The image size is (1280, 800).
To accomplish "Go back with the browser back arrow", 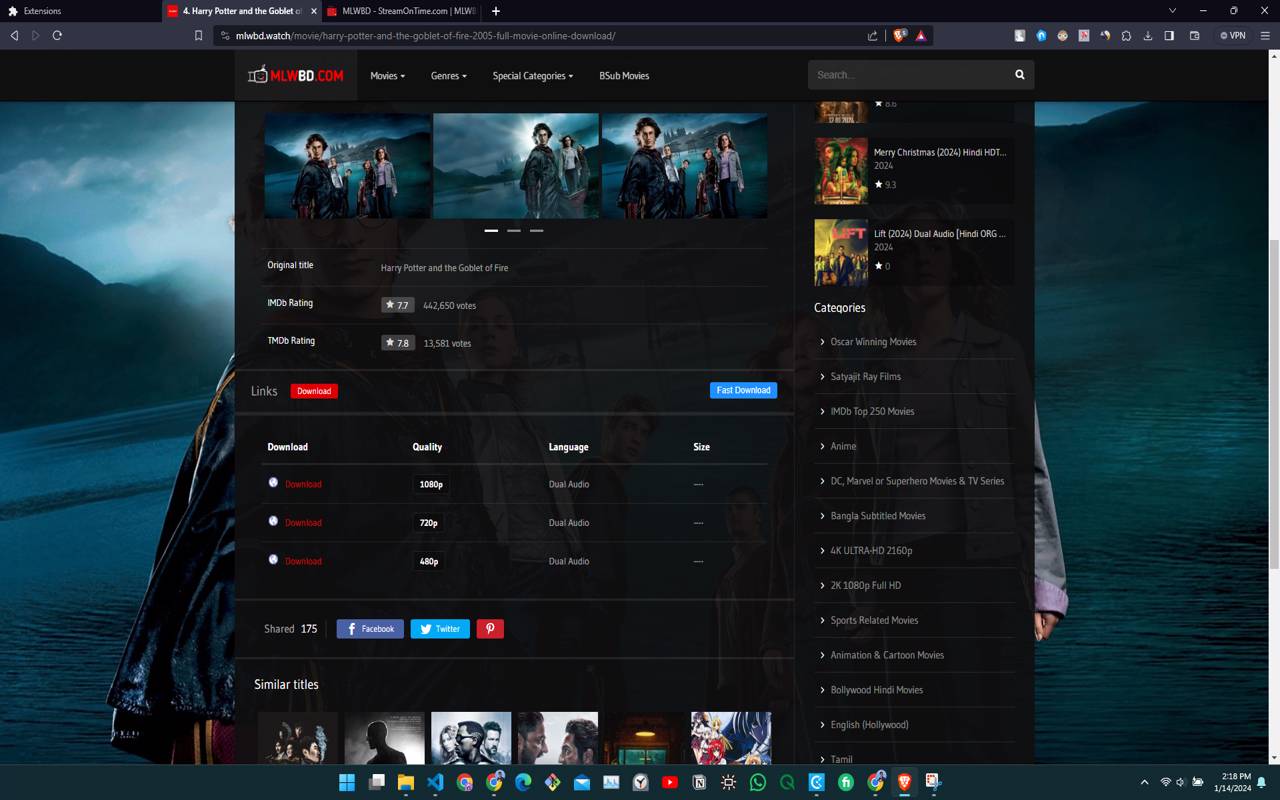I will pyautogui.click(x=14, y=35).
